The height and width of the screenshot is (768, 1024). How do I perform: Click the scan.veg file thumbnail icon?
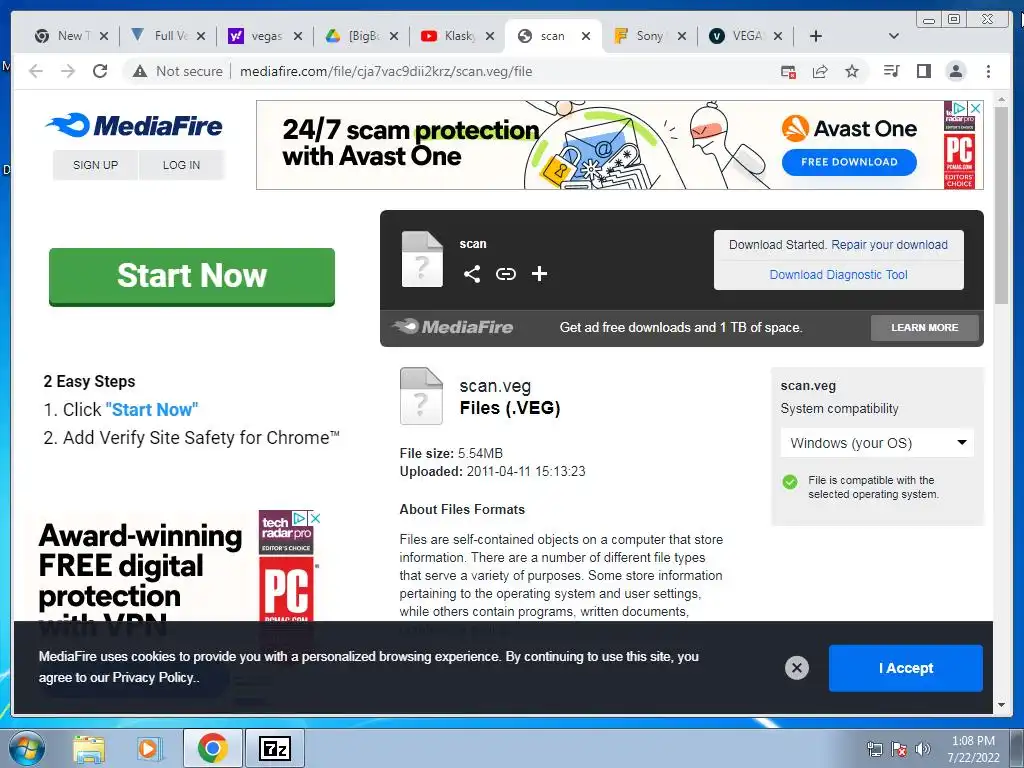point(421,396)
